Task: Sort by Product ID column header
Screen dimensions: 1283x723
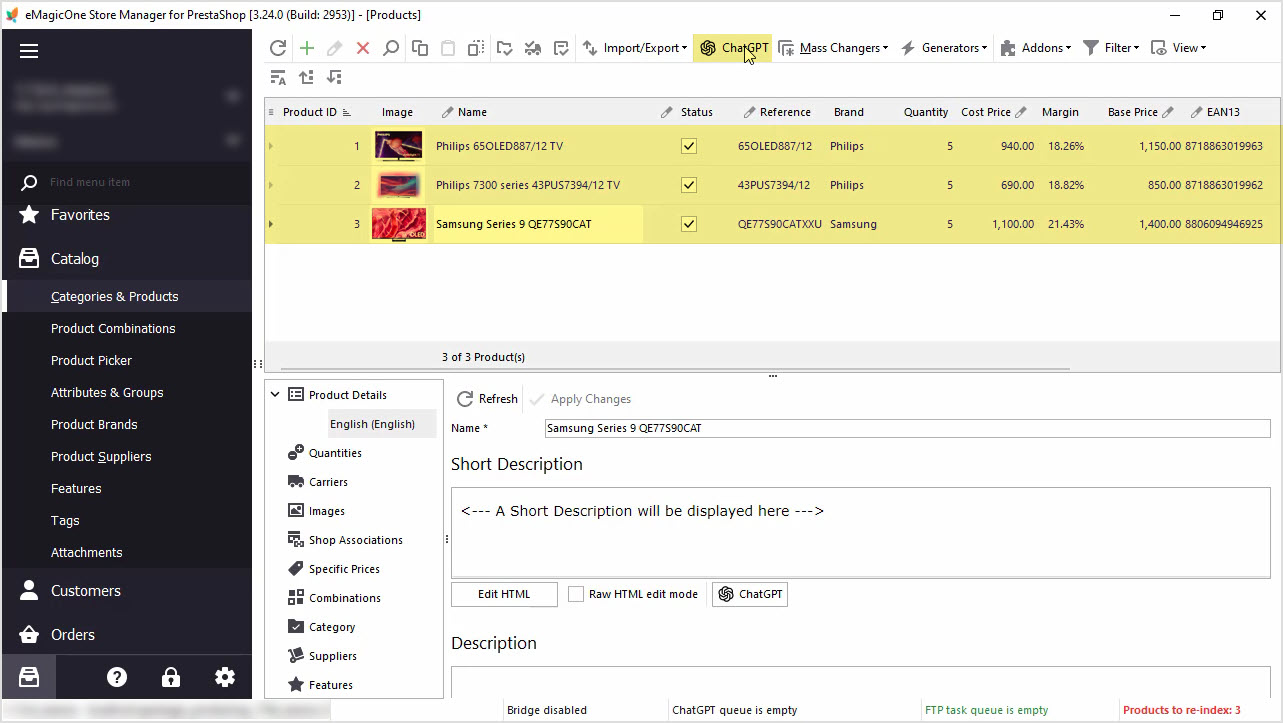Action: pos(310,112)
